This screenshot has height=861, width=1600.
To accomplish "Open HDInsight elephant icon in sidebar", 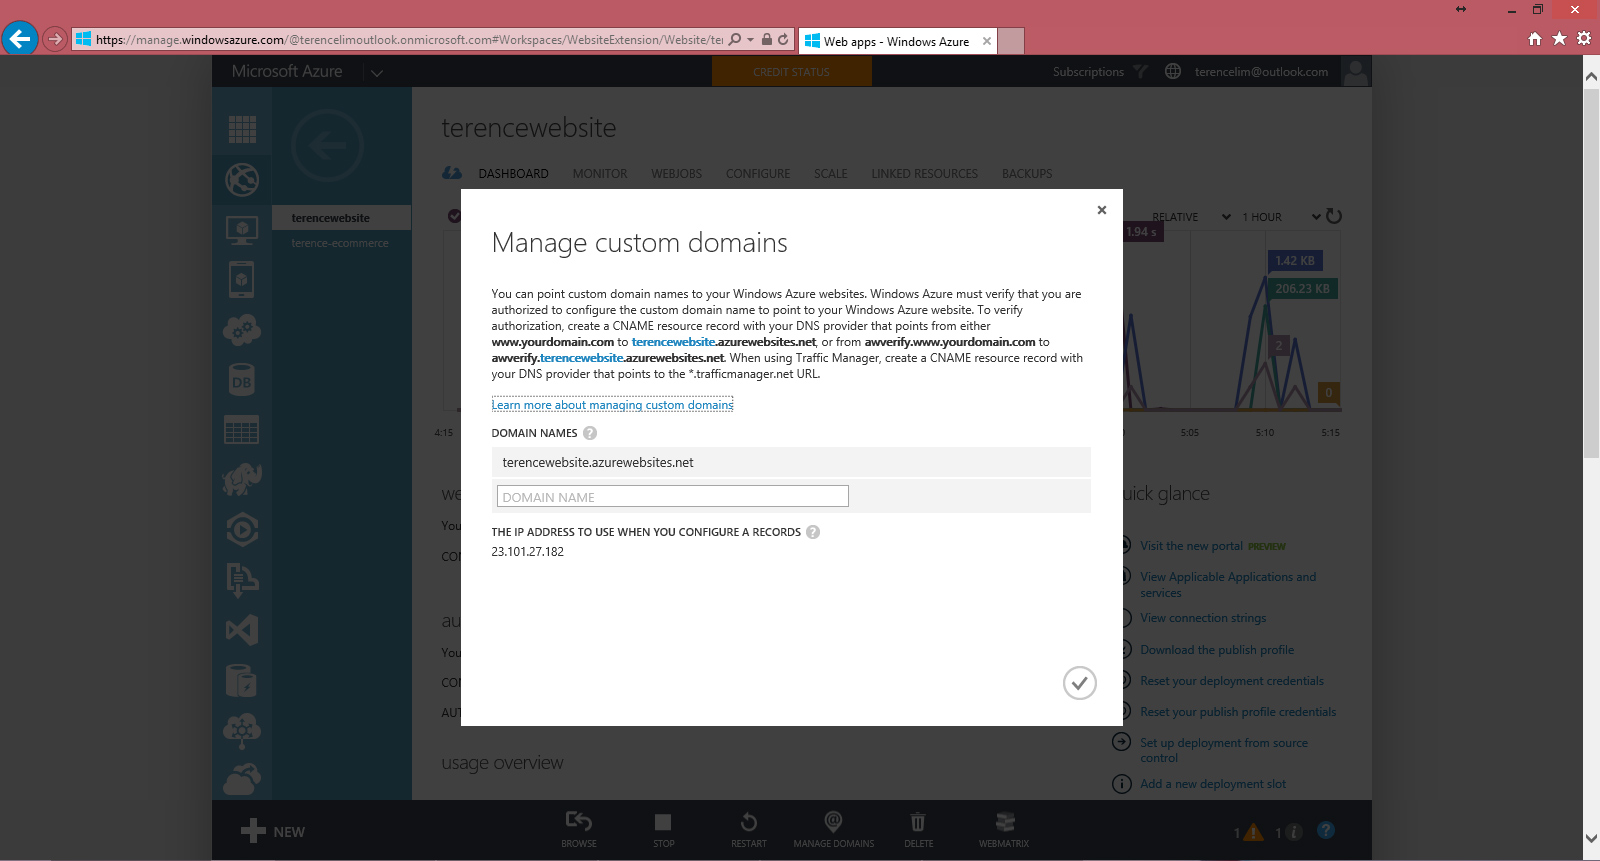I will [242, 480].
